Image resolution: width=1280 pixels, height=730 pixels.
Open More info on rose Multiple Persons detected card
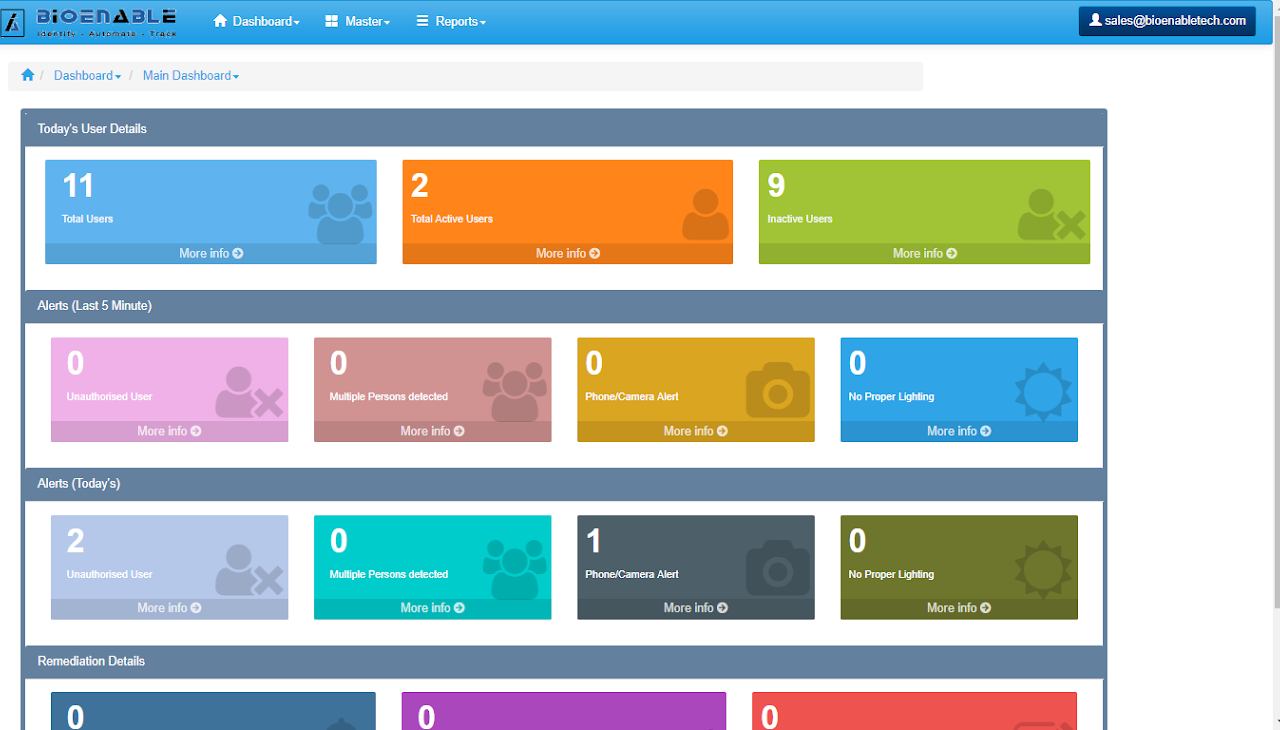click(433, 431)
